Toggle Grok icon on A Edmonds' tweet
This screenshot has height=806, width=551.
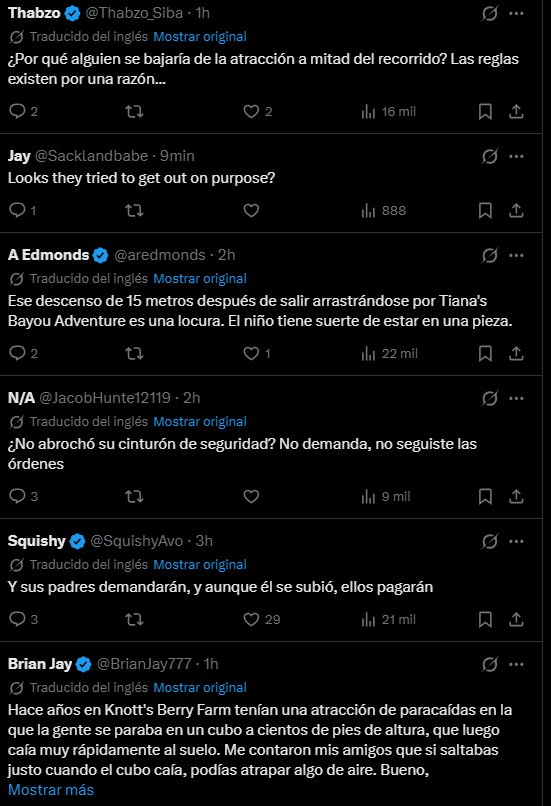pyautogui.click(x=489, y=255)
